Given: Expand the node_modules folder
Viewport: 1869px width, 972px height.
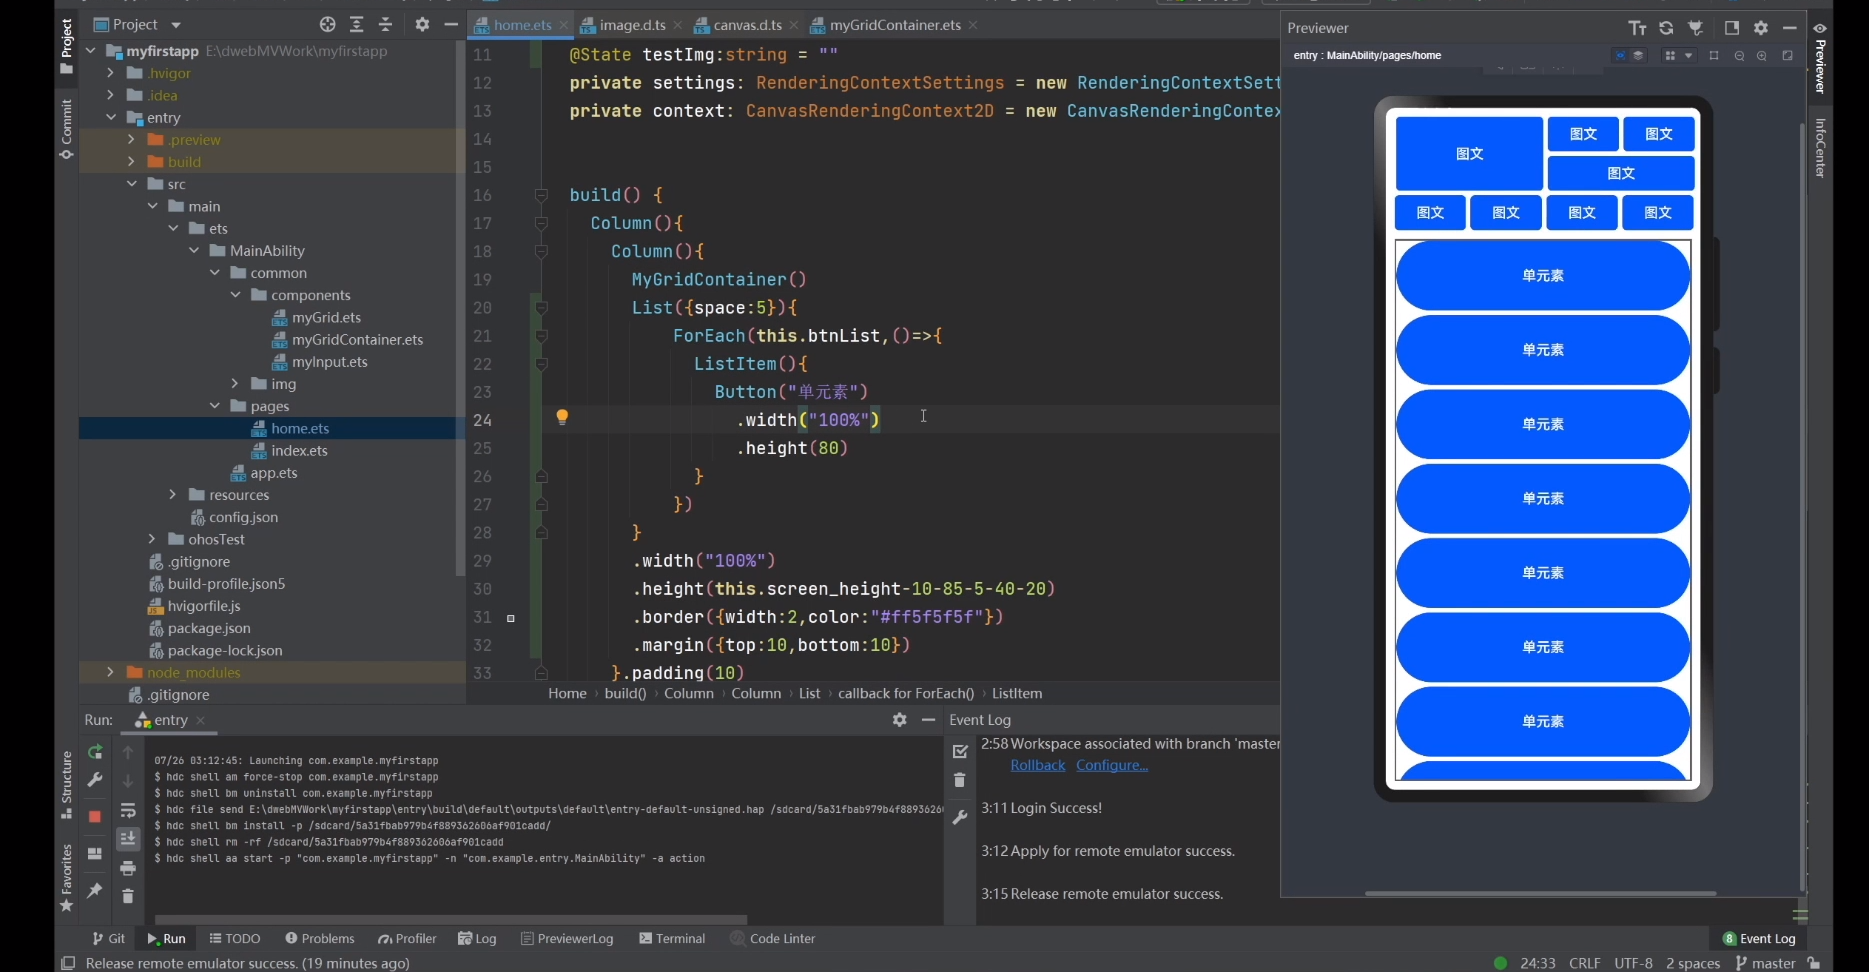Looking at the screenshot, I should coord(111,673).
